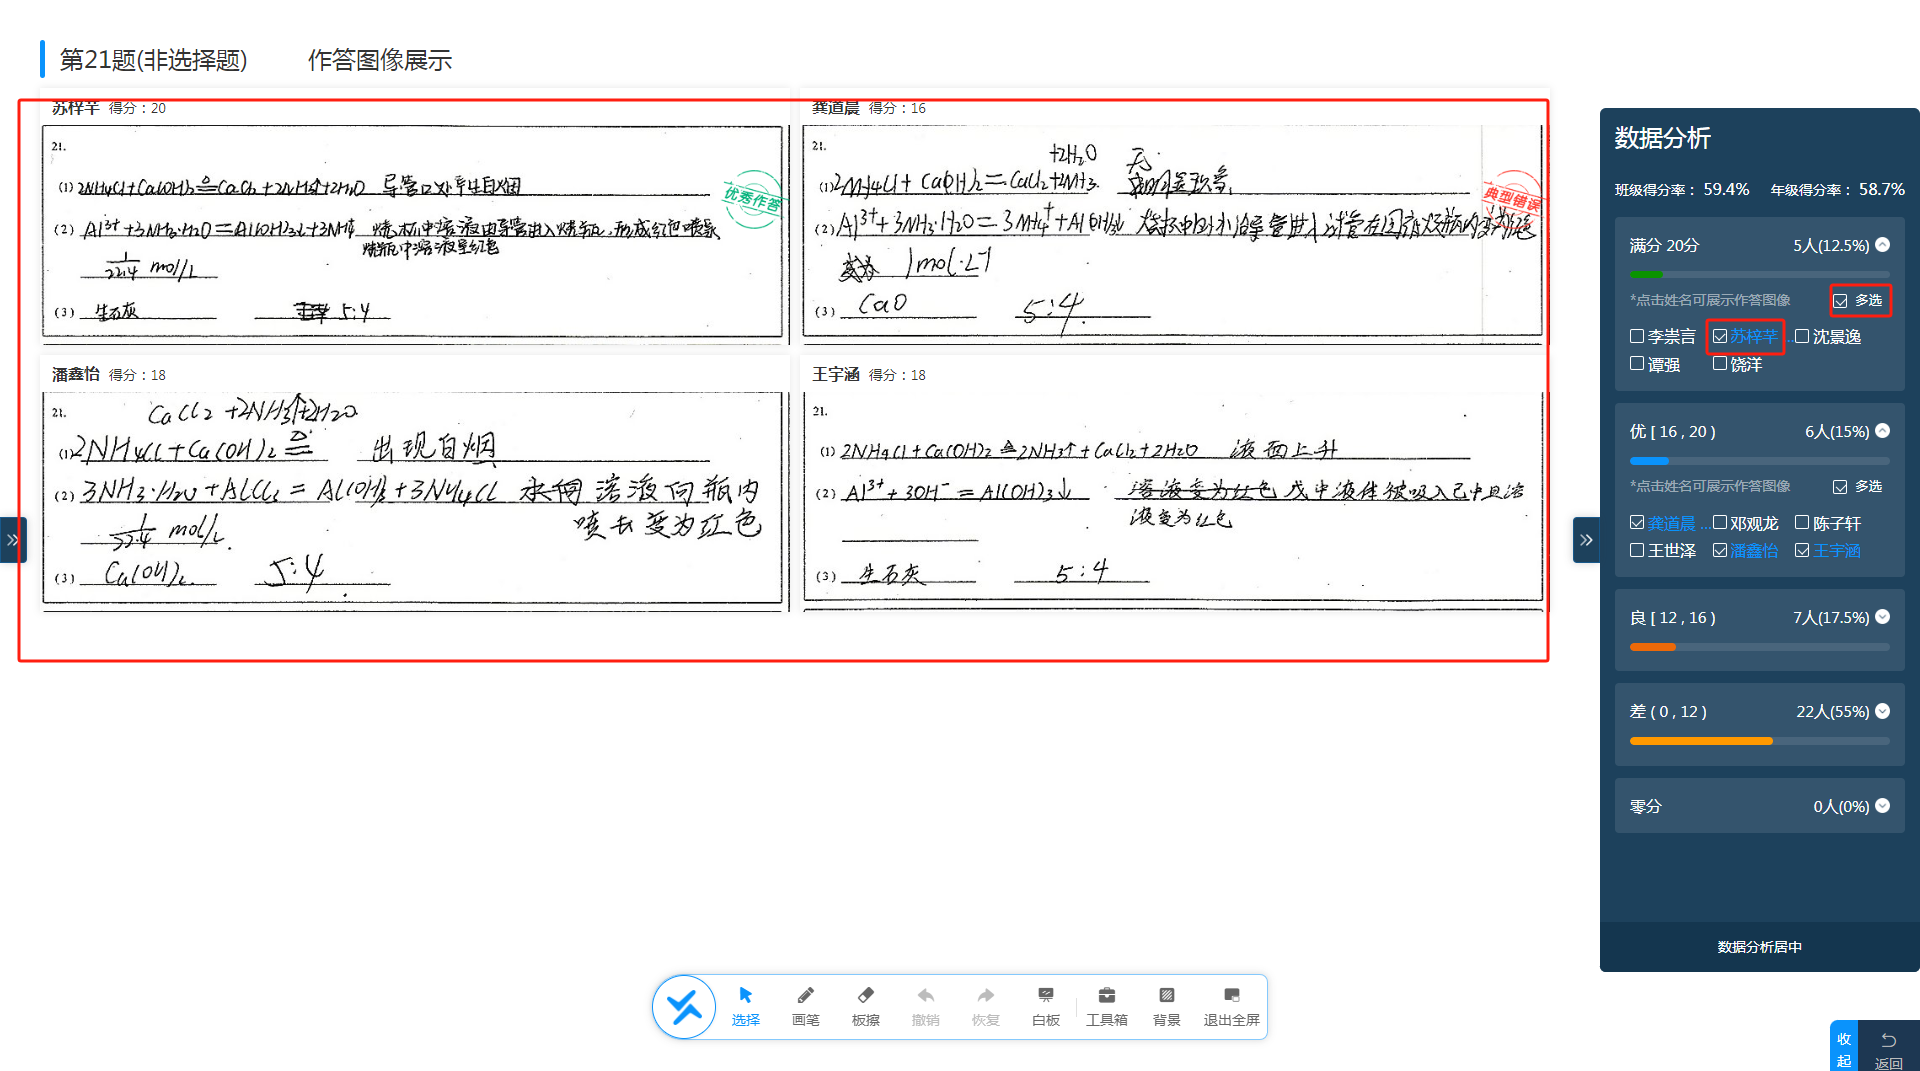Open the 白板 whiteboard
Viewport: 1920px width, 1071px height.
pos(1045,1006)
